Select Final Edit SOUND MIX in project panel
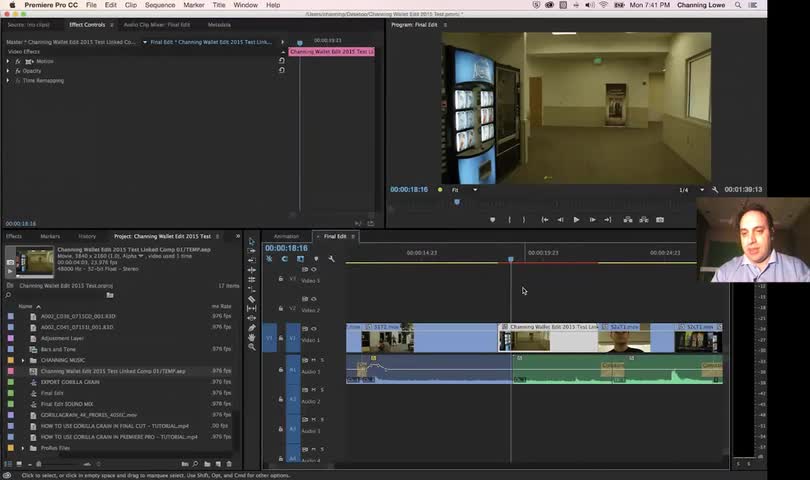The height and width of the screenshot is (480, 810). 67,404
